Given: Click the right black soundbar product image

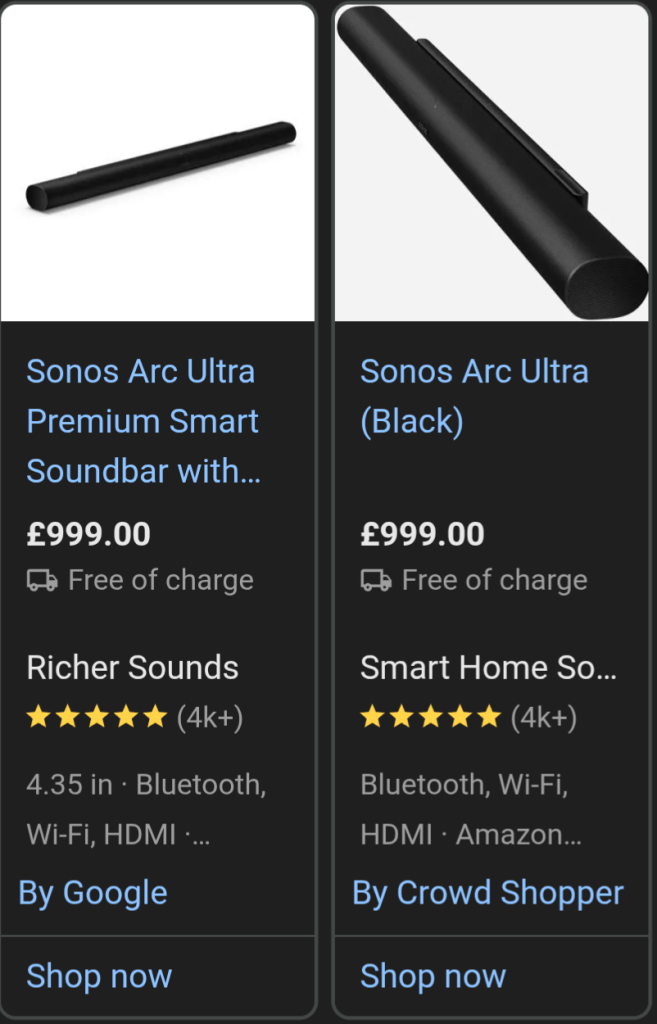Looking at the screenshot, I should point(492,161).
